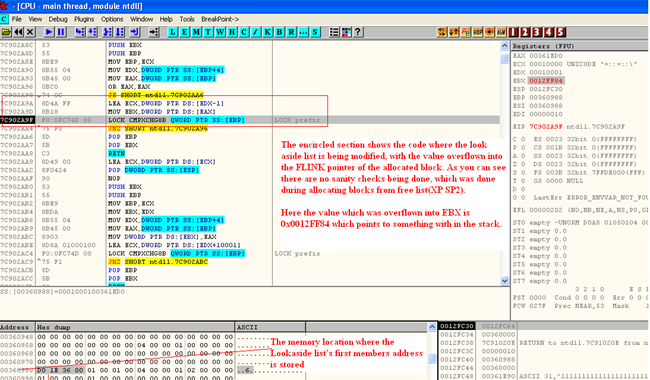Image resolution: width=650 pixels, height=380 pixels.
Task: Click the orange target plugin icon
Action: coord(490,32)
